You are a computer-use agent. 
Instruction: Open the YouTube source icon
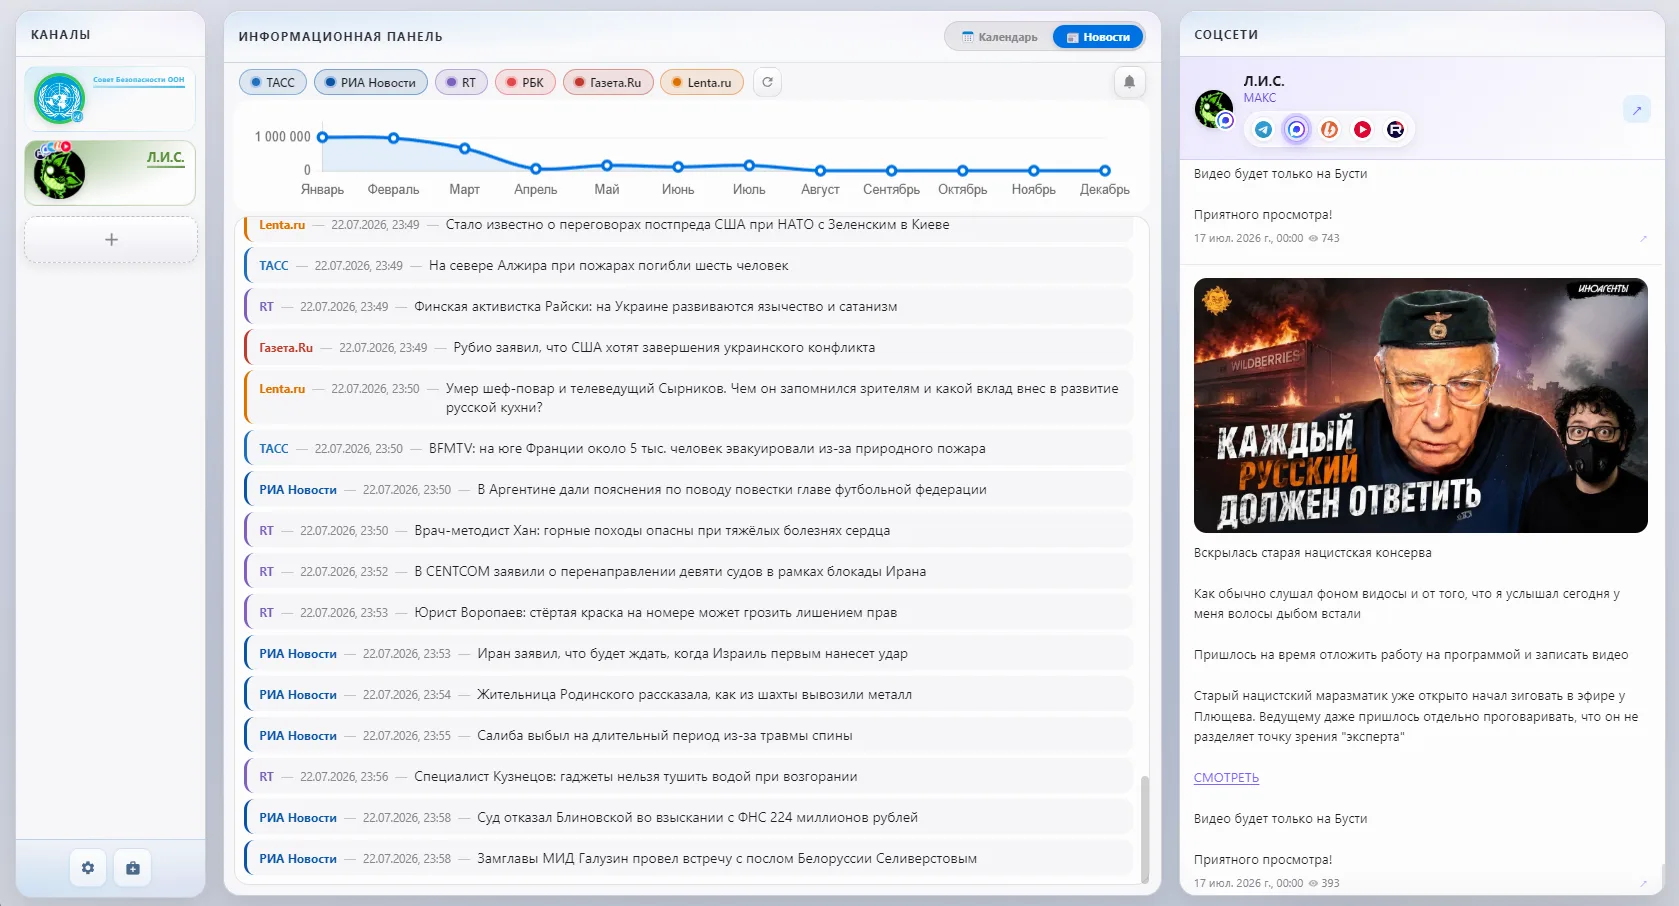(1363, 129)
